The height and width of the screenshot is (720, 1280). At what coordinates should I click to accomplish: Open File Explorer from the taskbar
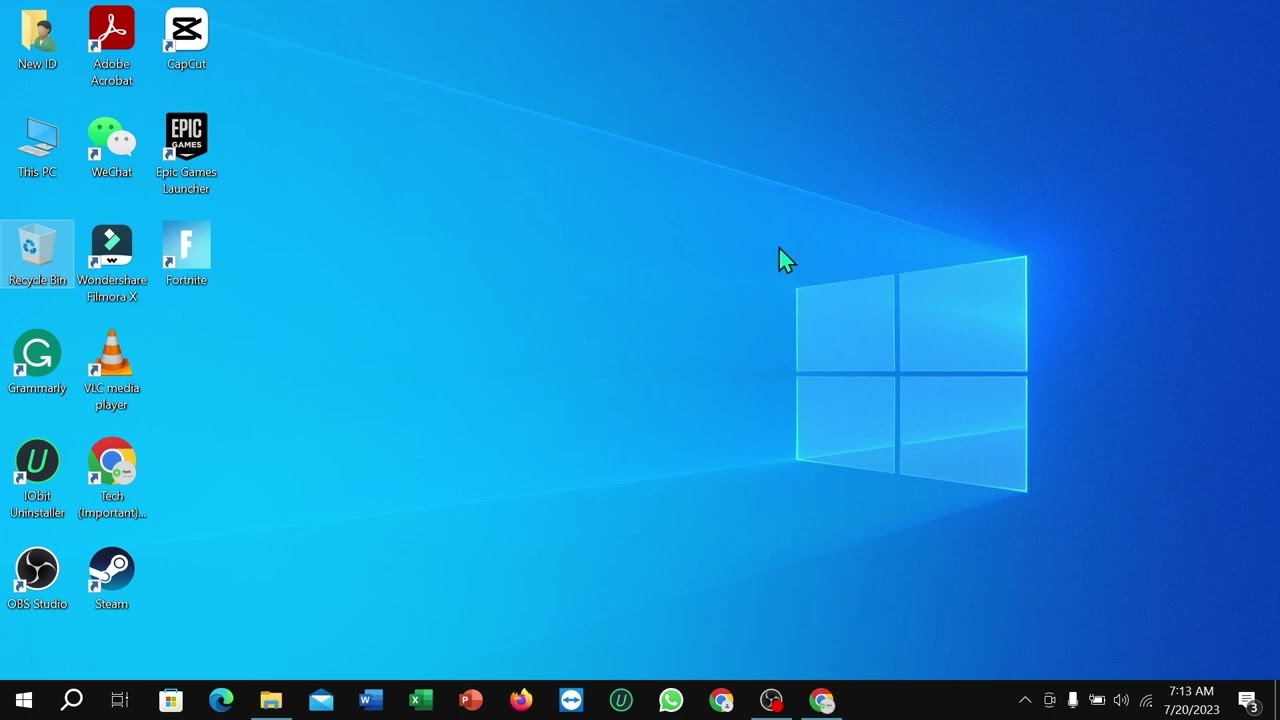[271, 700]
